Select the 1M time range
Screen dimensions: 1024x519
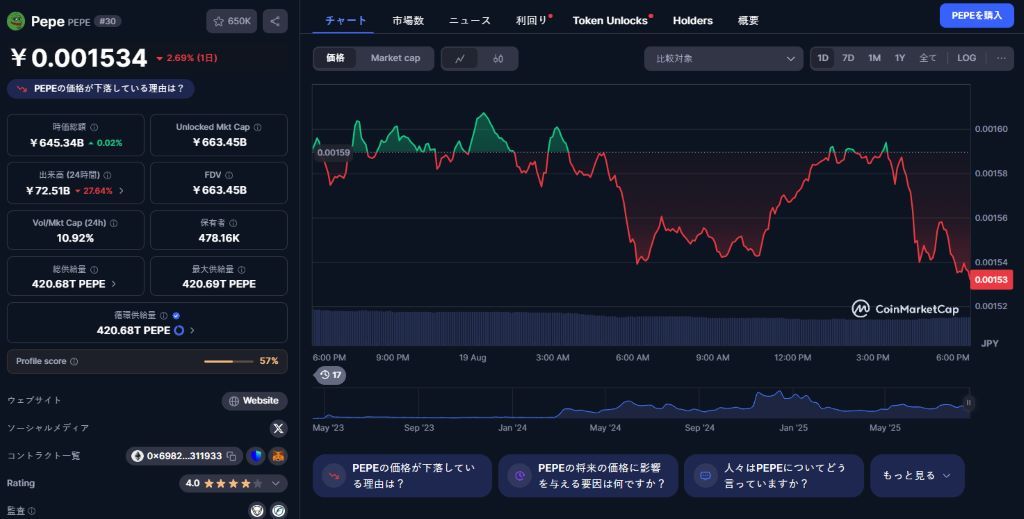click(x=874, y=58)
